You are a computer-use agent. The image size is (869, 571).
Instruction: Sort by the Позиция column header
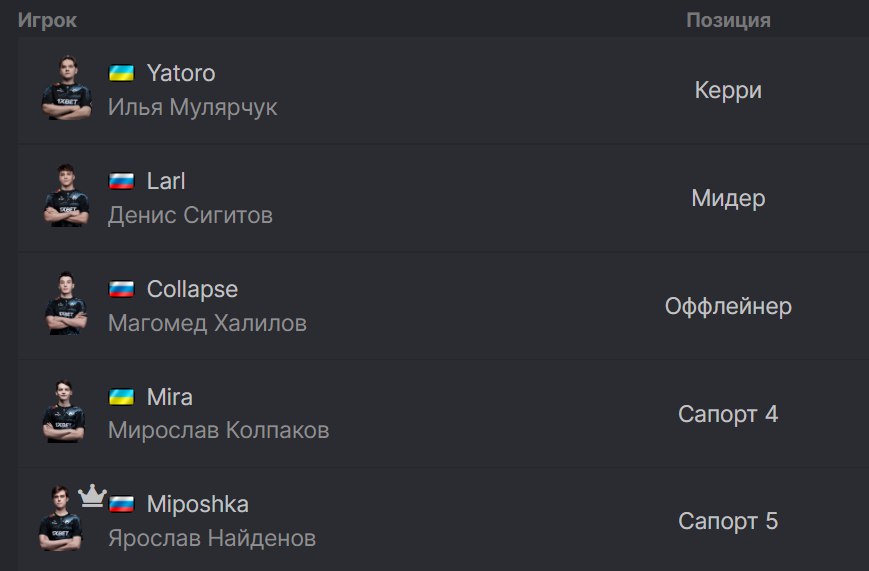[728, 20]
